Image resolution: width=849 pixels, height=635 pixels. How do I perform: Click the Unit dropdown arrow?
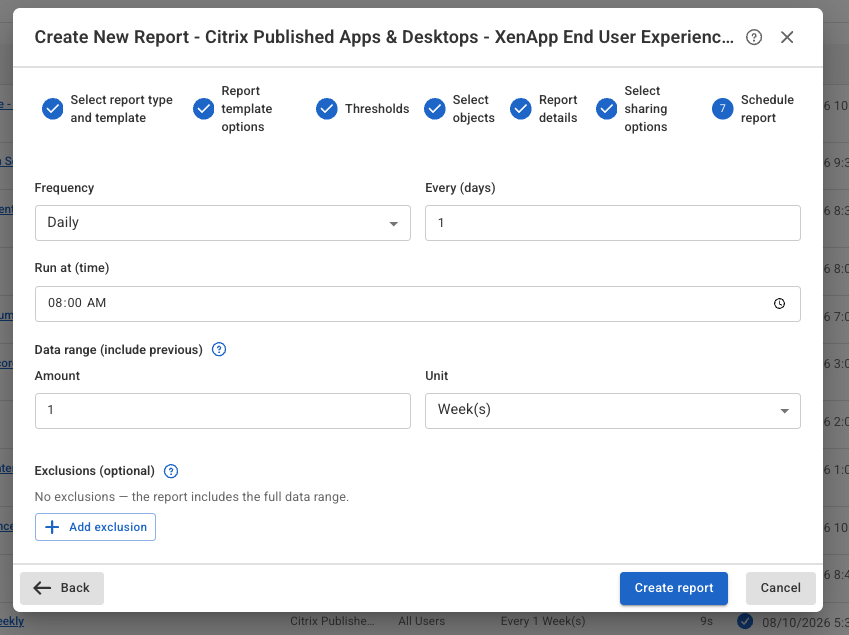coord(784,411)
